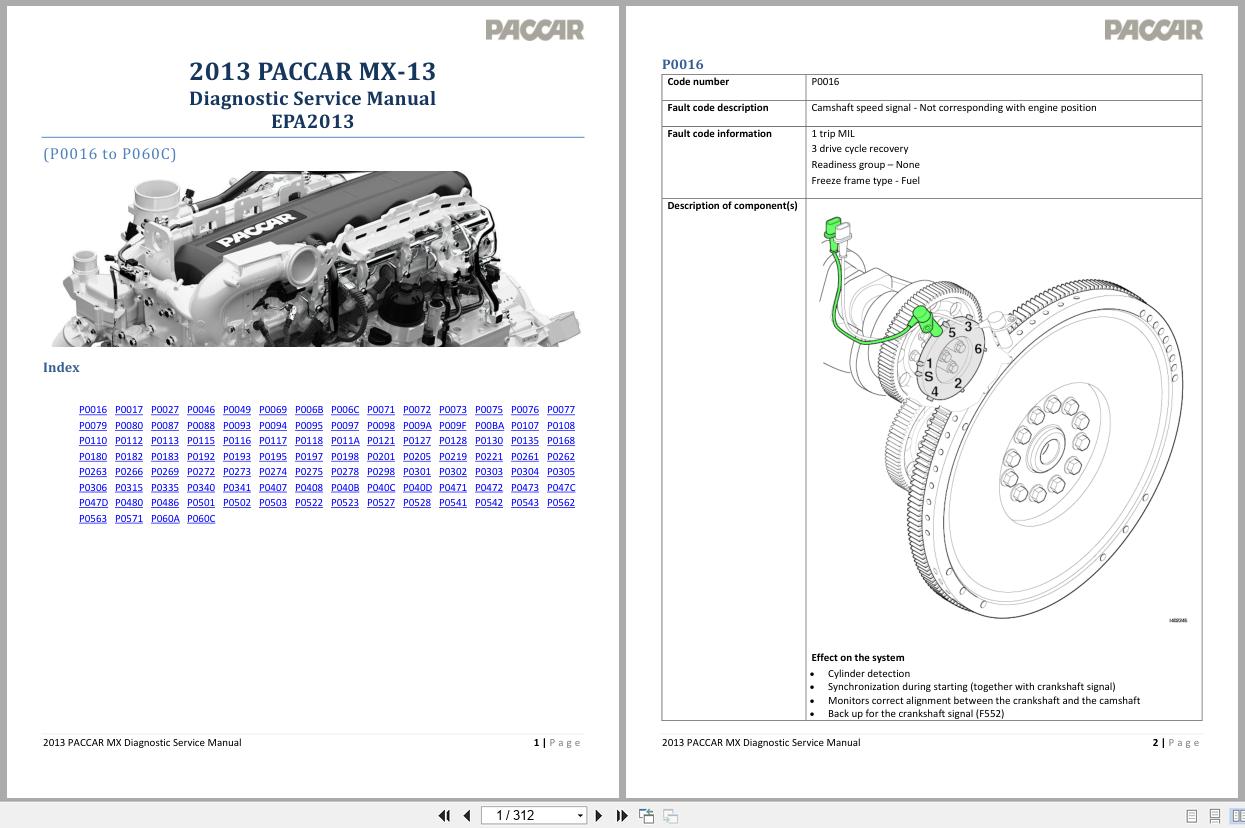Open the P040B index link
The width and height of the screenshot is (1245, 828).
click(345, 488)
